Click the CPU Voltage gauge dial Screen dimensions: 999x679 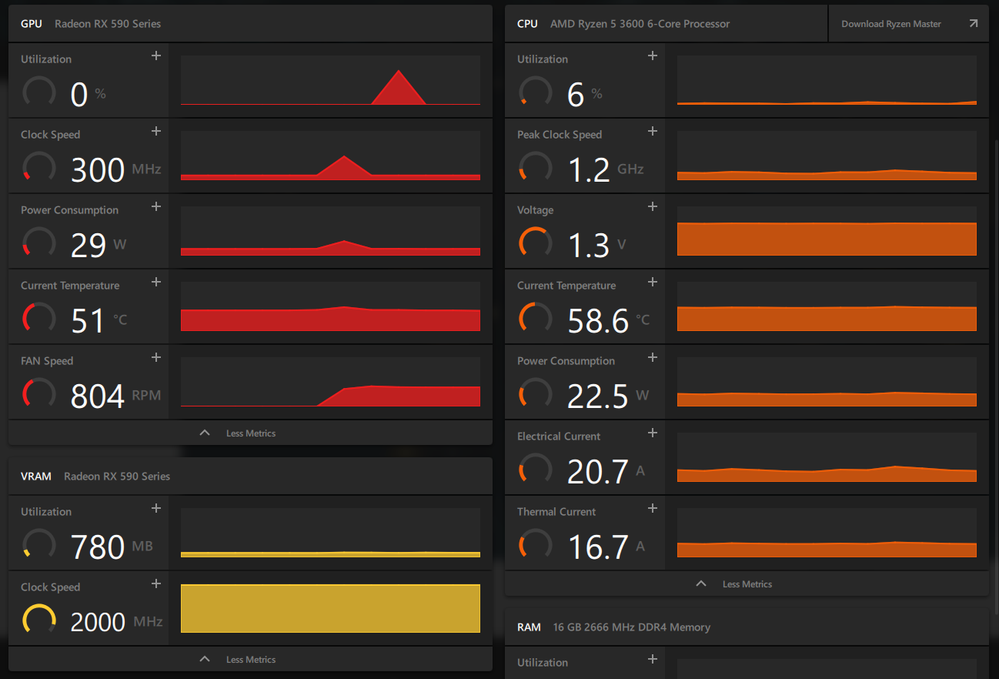535,243
